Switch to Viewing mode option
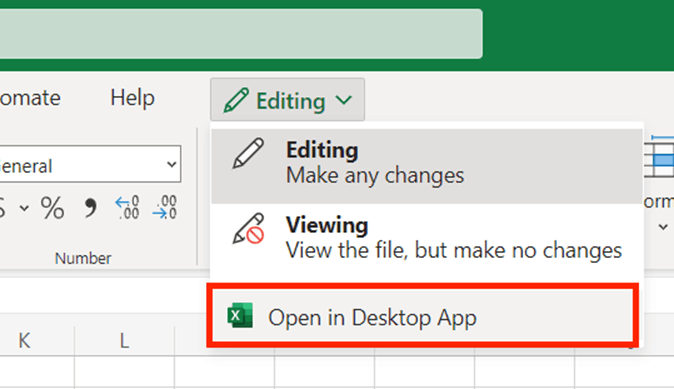The width and height of the screenshot is (674, 389). [x=427, y=237]
